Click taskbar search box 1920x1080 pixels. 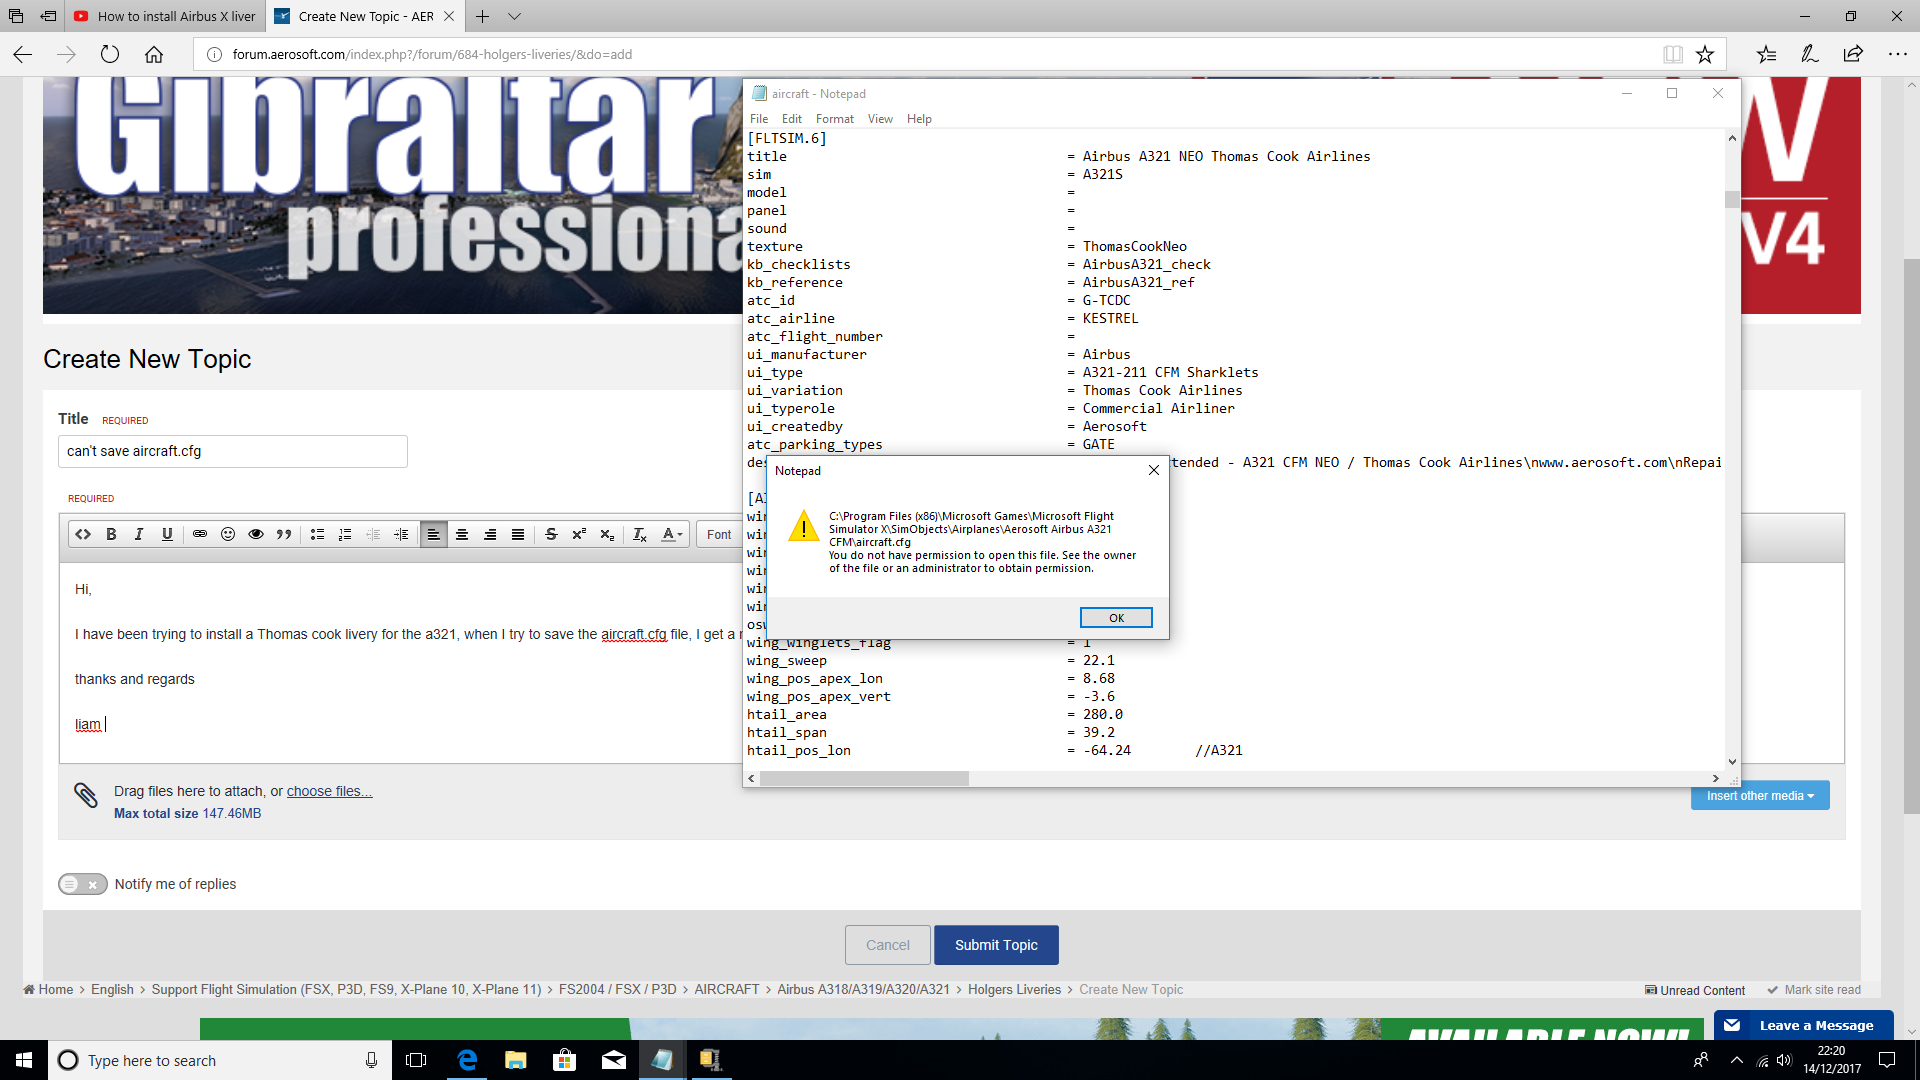tap(220, 1060)
